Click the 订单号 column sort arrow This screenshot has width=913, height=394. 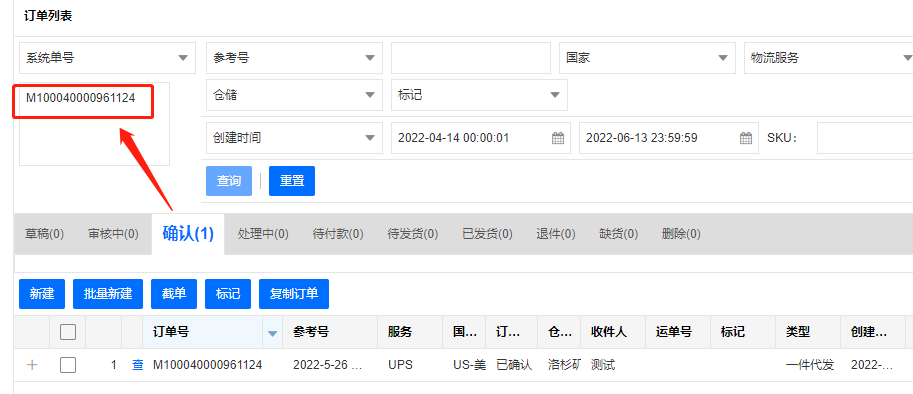click(x=272, y=333)
